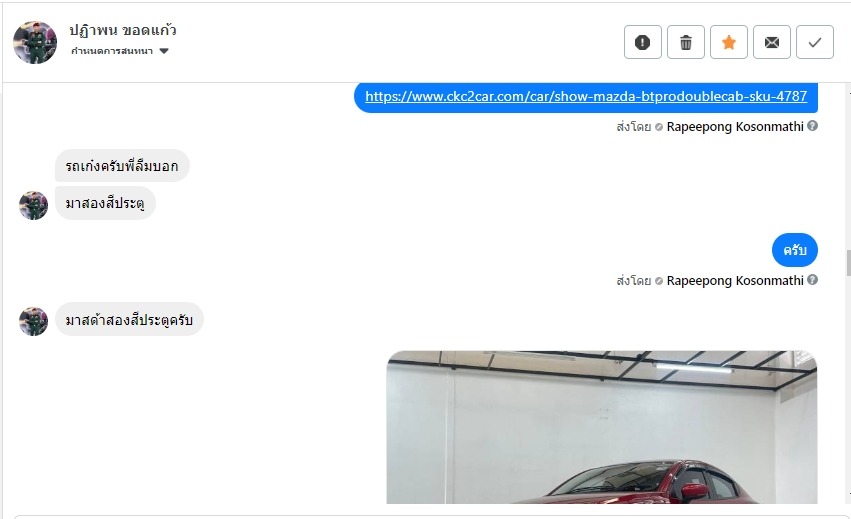The image size is (851, 519).
Task: Open the red car photo attachment
Action: point(602,427)
